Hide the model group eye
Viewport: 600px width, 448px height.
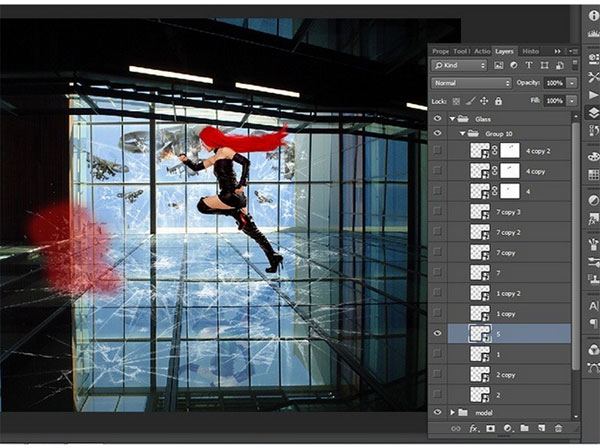tap(437, 412)
